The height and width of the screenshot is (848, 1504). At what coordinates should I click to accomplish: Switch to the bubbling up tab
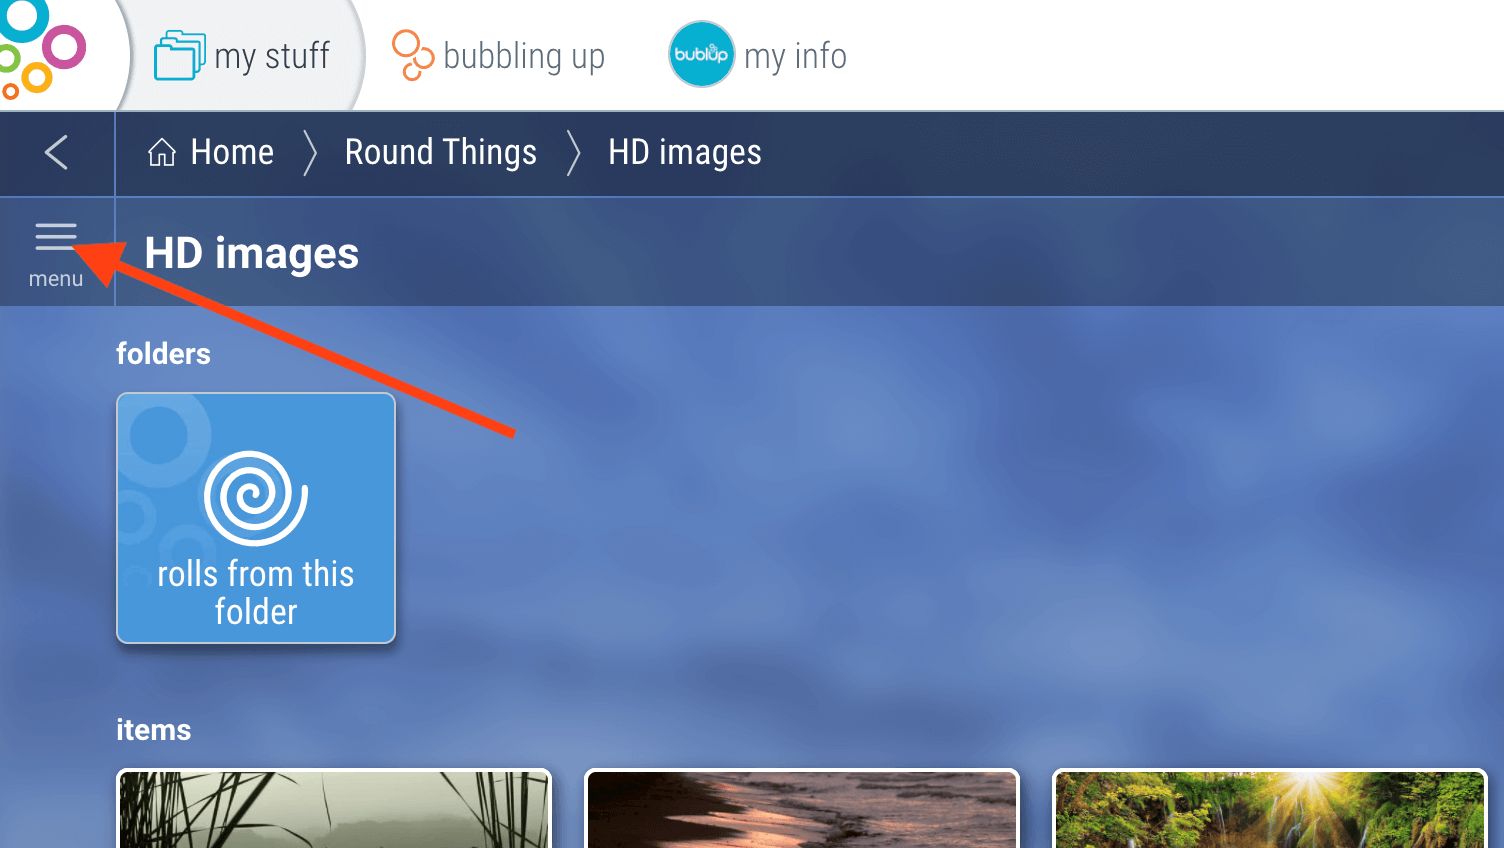pyautogui.click(x=498, y=56)
